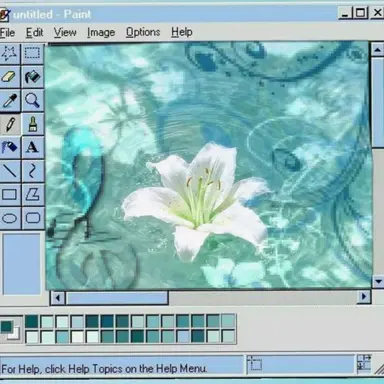The image size is (384, 384).
Task: Click the horizontal scrollbar left arrow
Action: pyautogui.click(x=58, y=297)
